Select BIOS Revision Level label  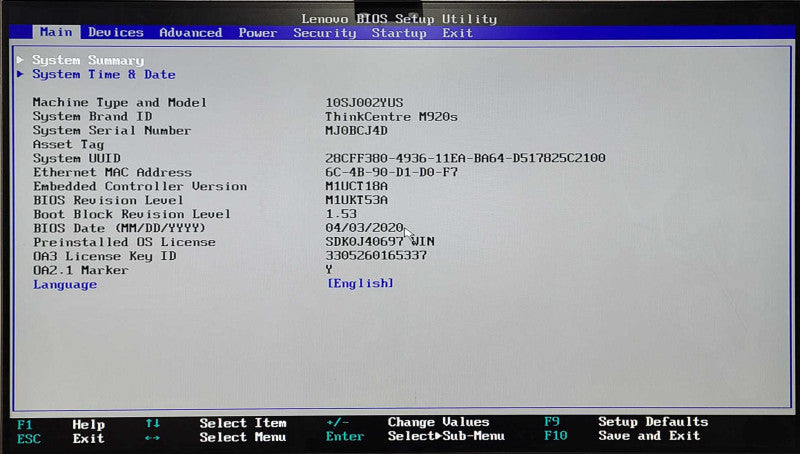[108, 200]
